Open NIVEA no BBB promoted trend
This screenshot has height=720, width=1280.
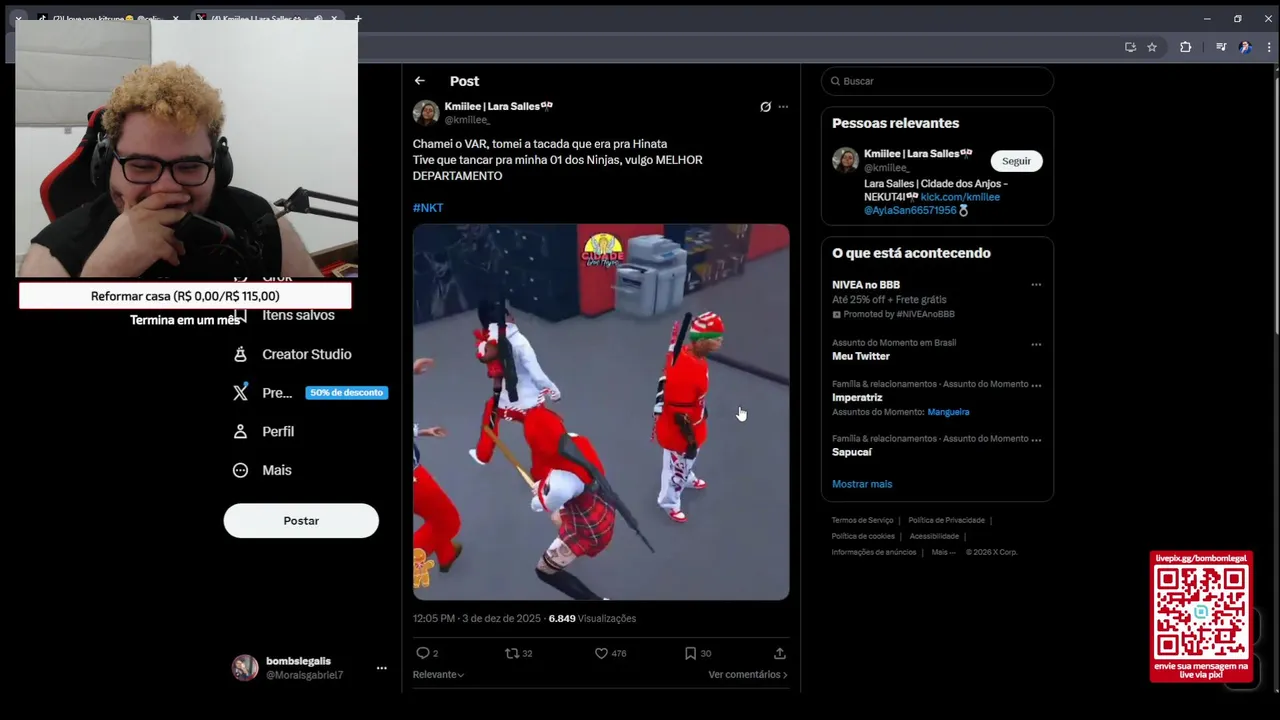click(937, 300)
